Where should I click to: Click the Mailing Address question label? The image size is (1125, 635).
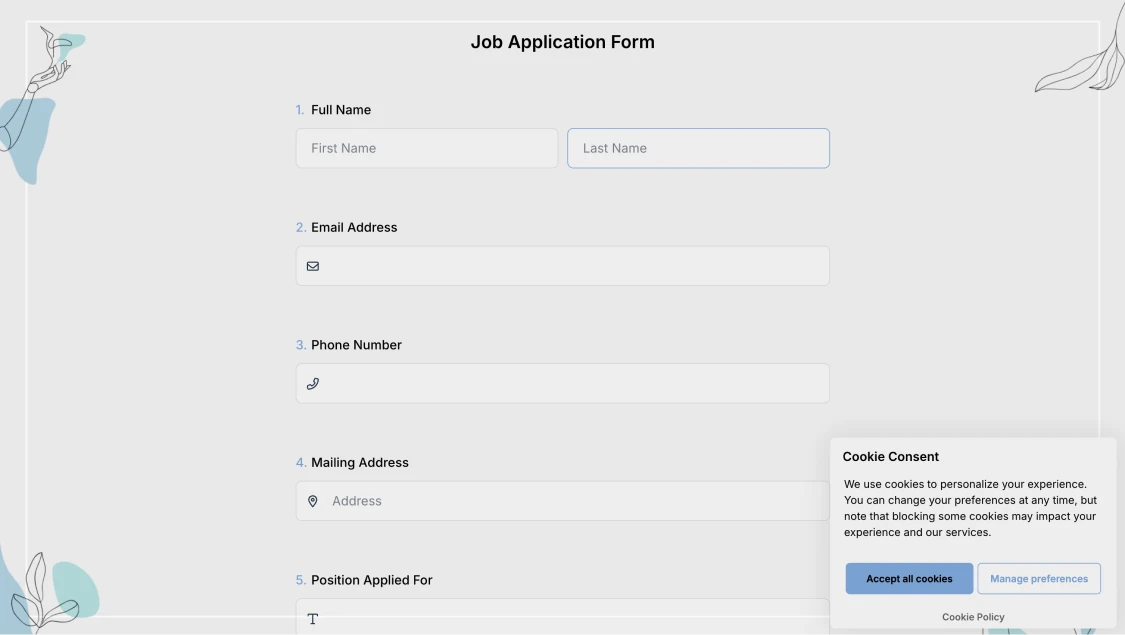point(360,462)
